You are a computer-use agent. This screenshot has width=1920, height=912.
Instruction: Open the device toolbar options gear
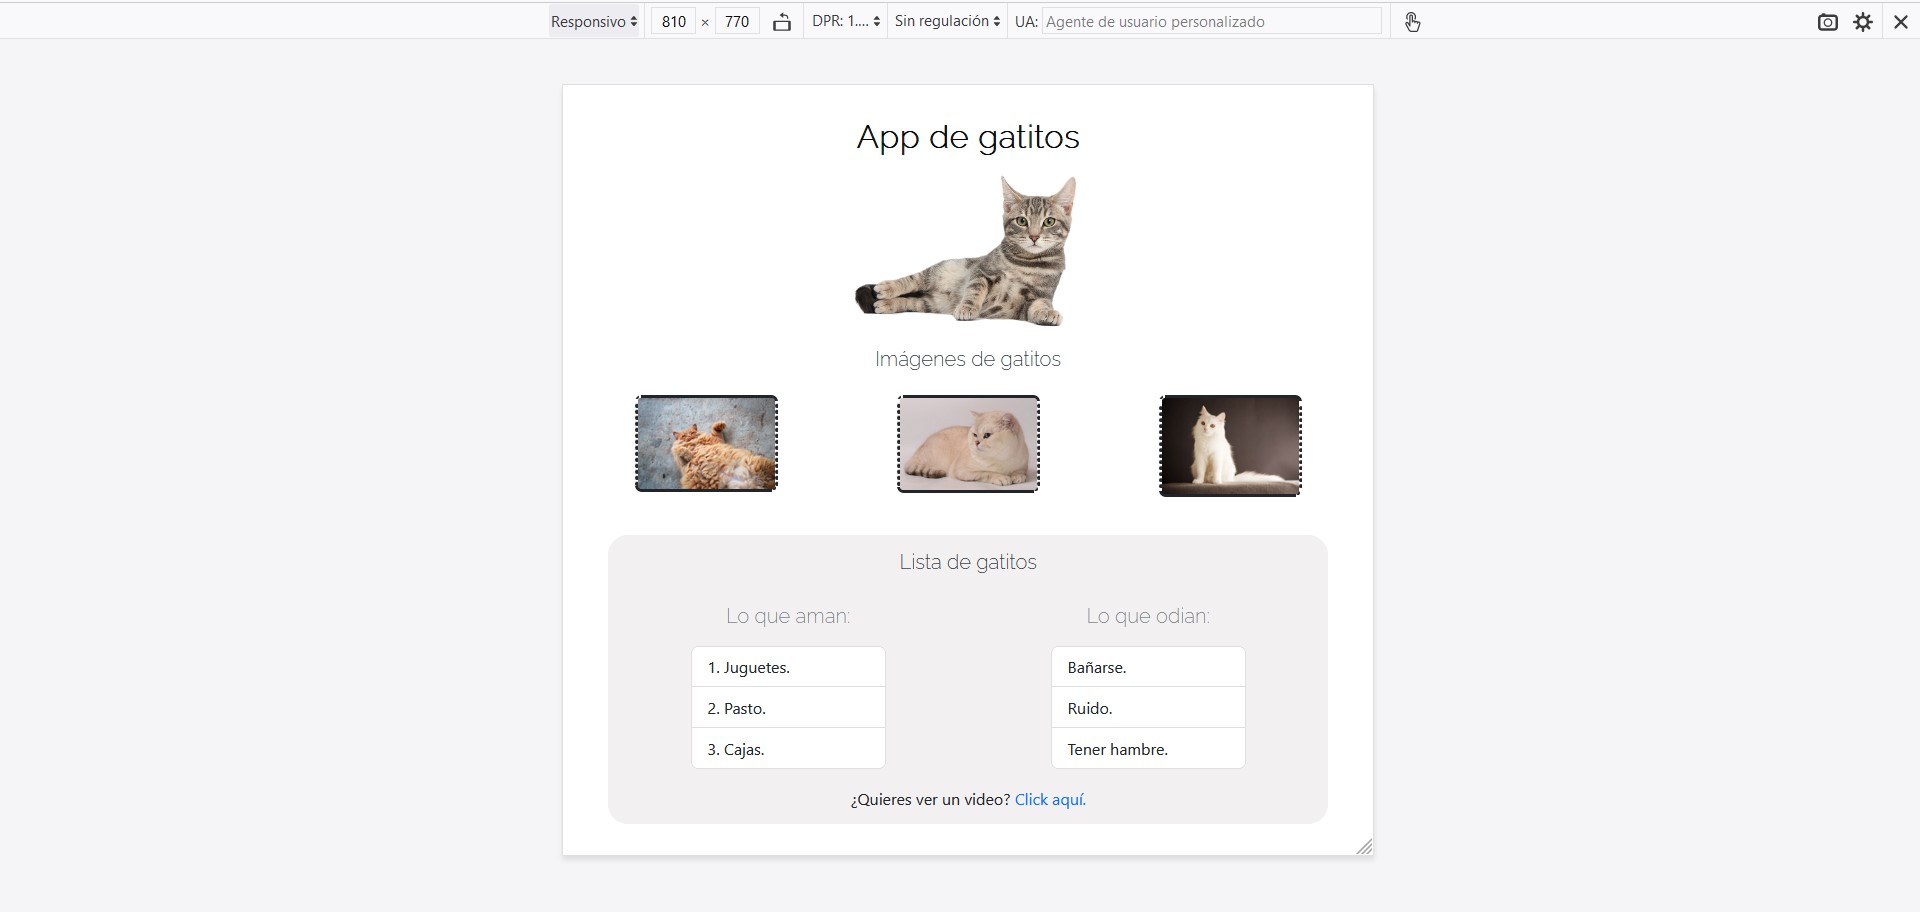(1864, 21)
